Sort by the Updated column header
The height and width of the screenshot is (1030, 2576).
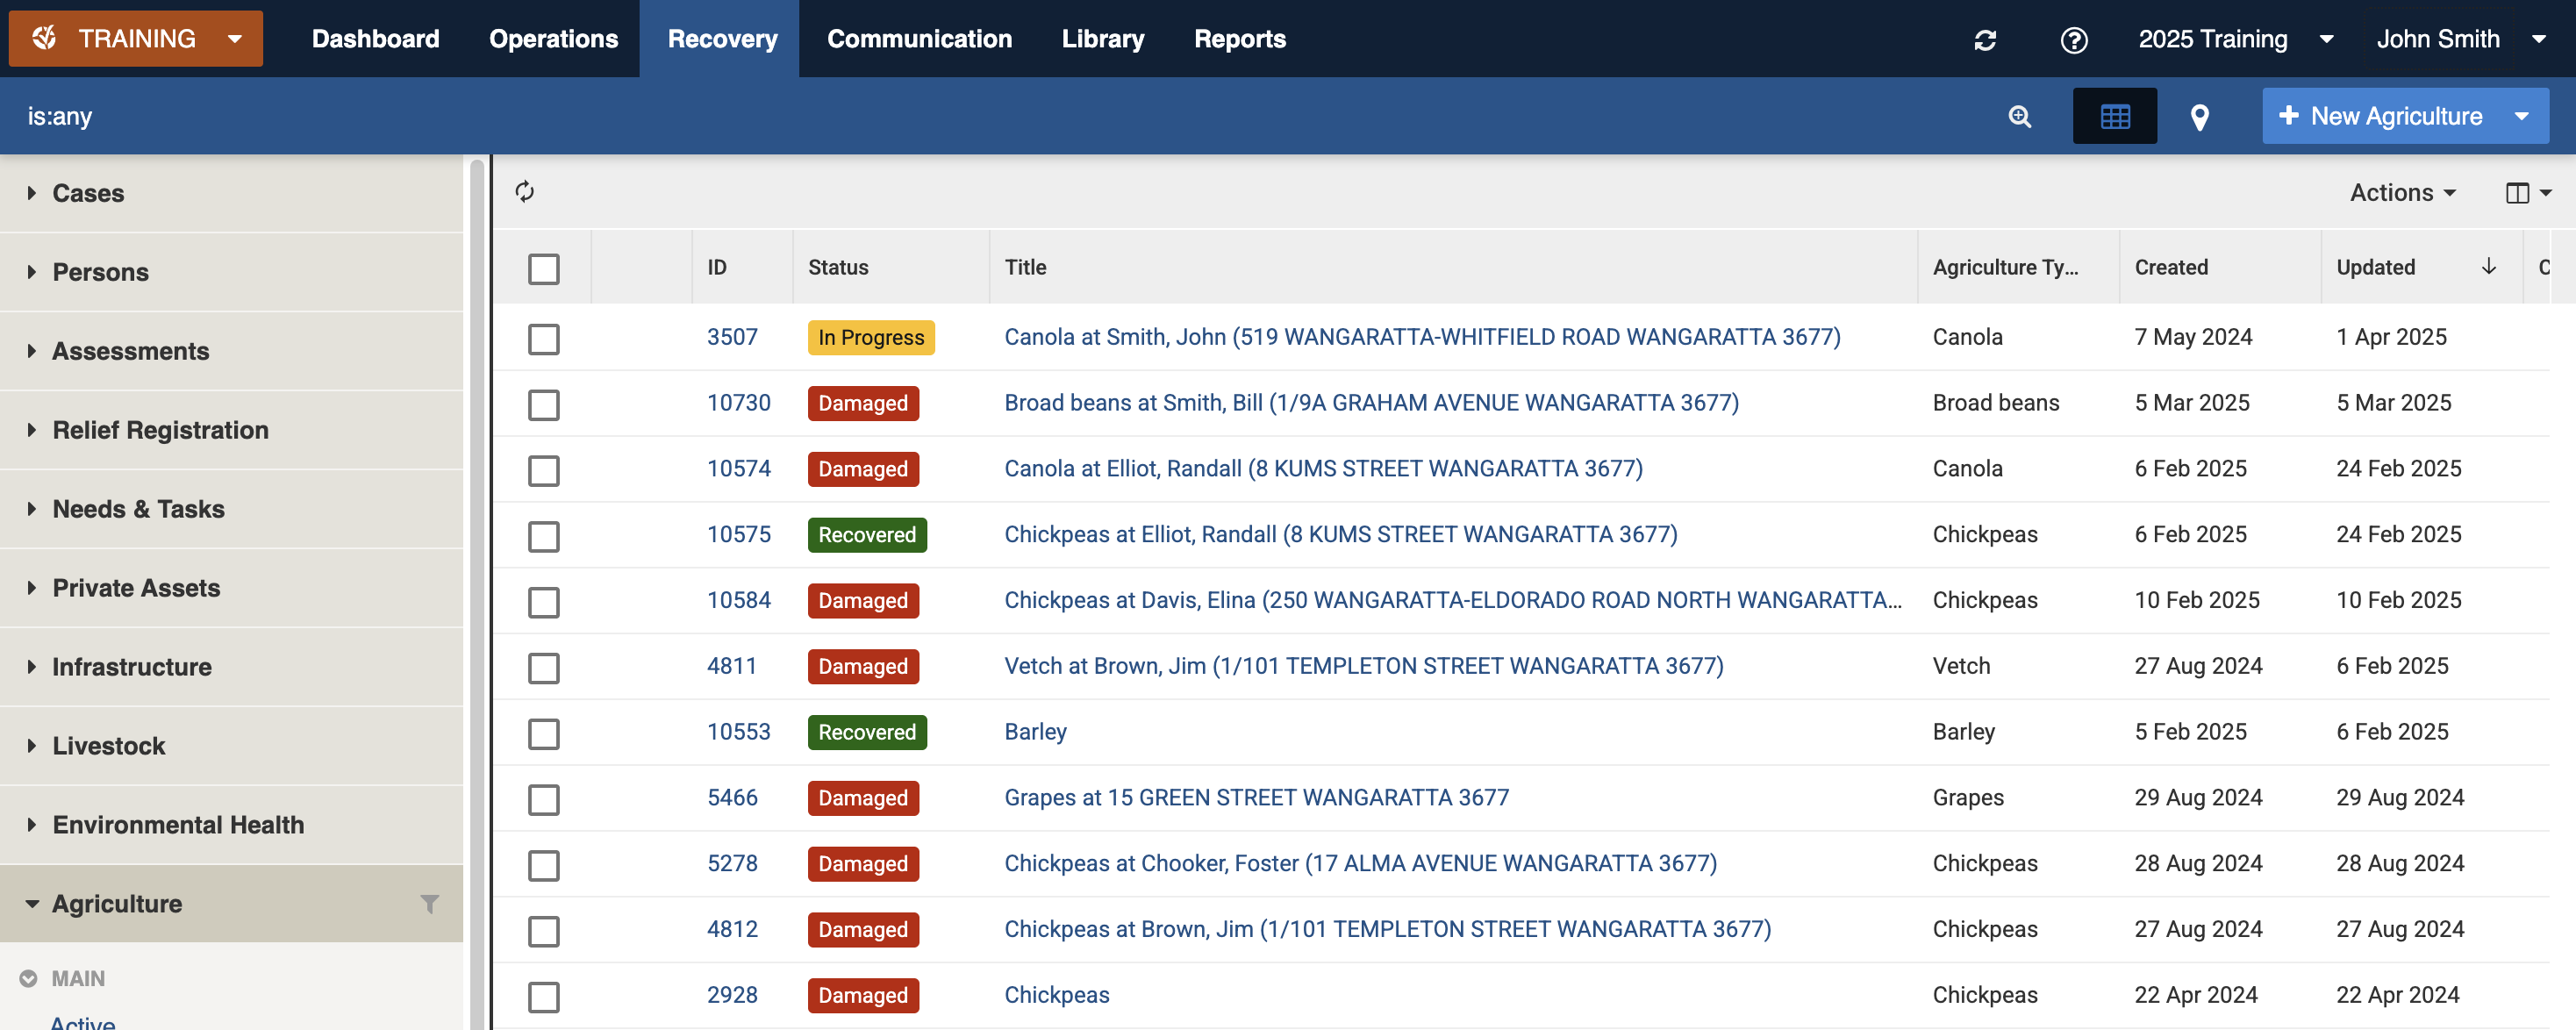(x=2375, y=267)
